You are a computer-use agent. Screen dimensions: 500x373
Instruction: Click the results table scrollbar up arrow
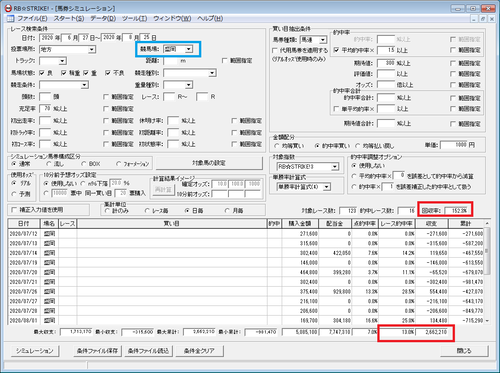(x=487, y=223)
